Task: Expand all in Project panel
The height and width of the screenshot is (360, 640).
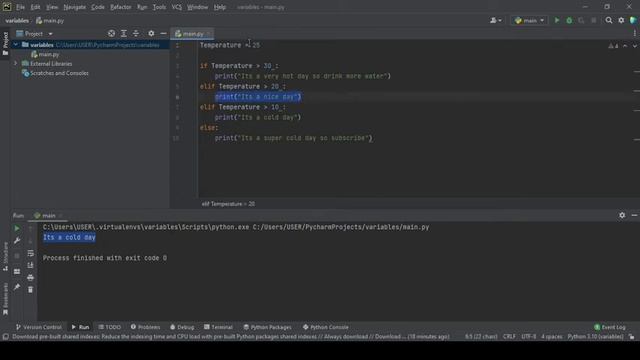Action: pos(124,33)
